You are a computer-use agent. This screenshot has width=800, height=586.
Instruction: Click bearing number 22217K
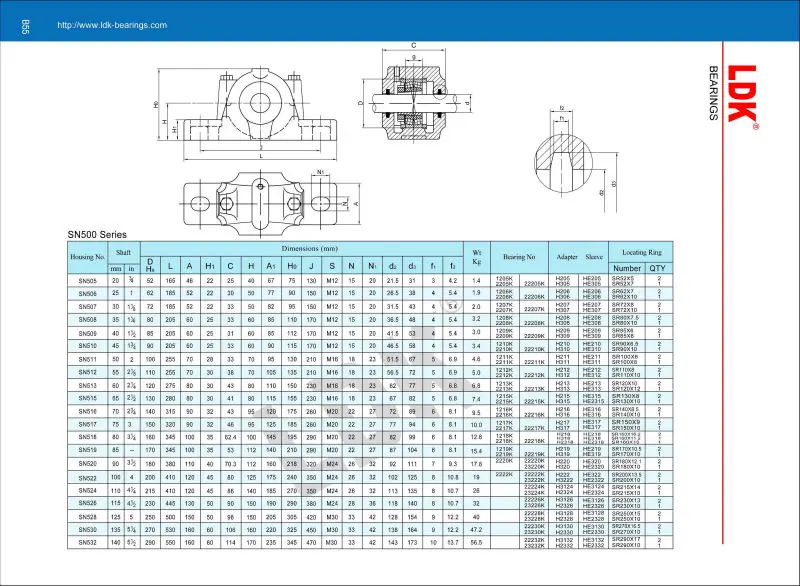(534, 428)
